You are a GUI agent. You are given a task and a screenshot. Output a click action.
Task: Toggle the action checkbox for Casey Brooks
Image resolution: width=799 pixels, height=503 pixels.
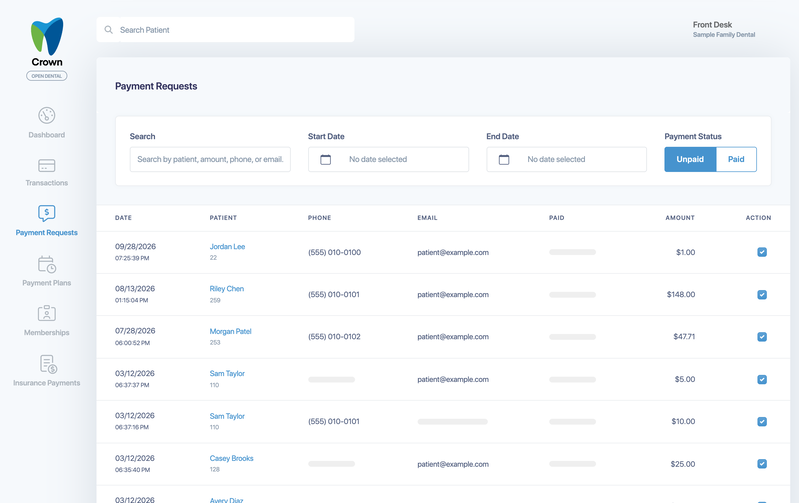tap(762, 464)
